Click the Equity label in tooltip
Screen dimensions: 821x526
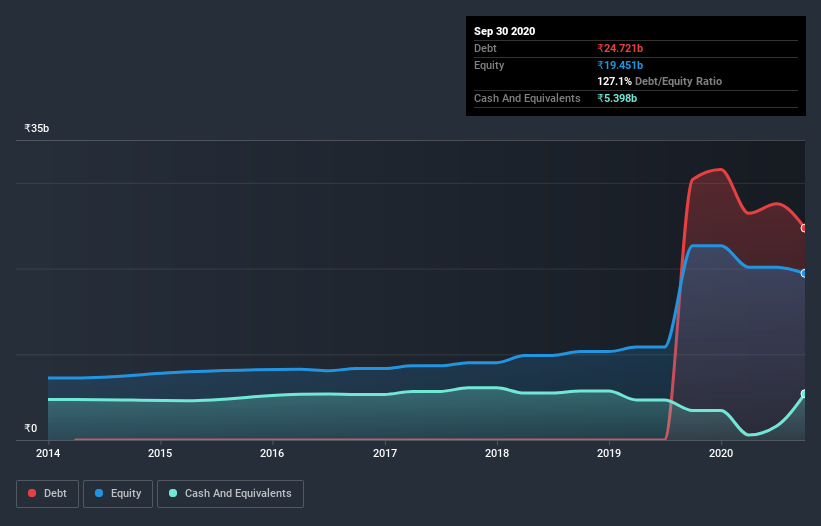point(489,65)
